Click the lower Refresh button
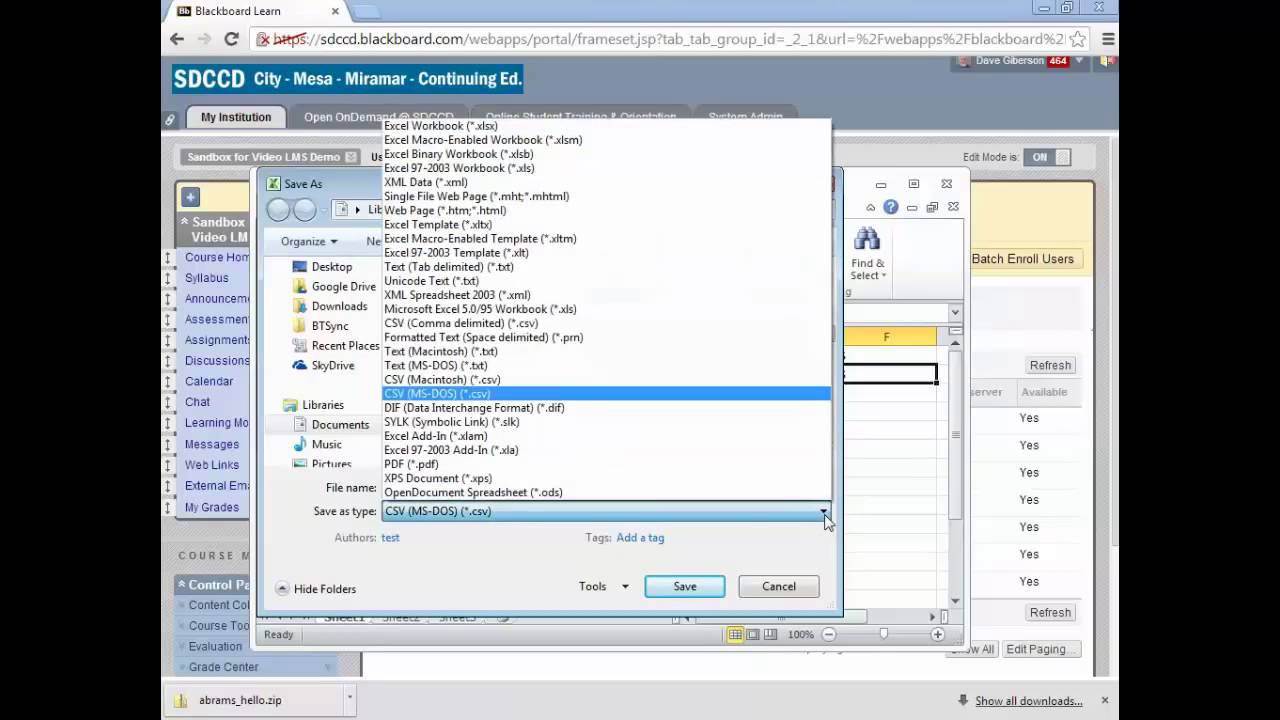 coord(1050,612)
